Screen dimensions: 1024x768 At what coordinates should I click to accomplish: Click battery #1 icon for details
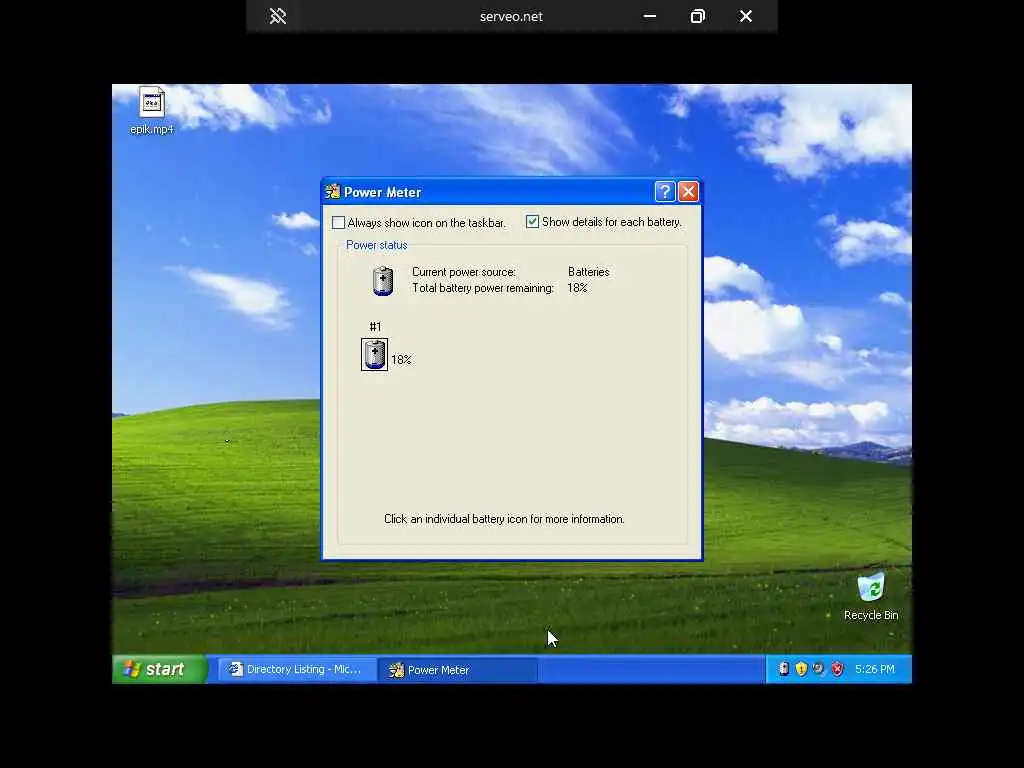(374, 355)
